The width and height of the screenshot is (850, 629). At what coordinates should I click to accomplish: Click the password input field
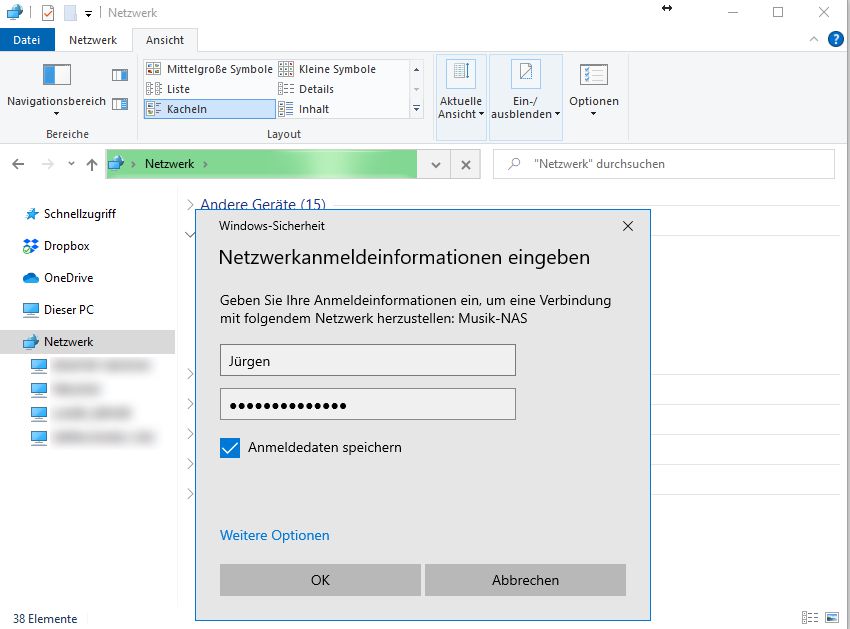[x=368, y=404]
